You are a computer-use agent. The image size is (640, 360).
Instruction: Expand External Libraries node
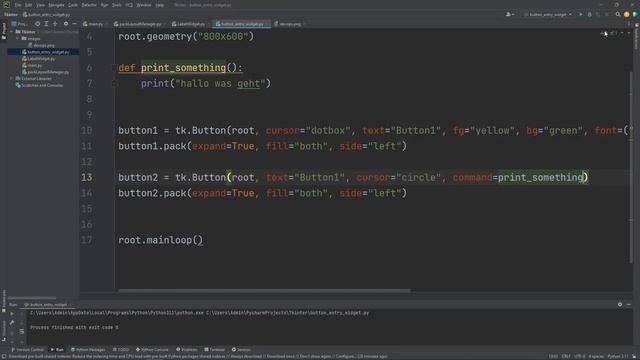point(12,78)
